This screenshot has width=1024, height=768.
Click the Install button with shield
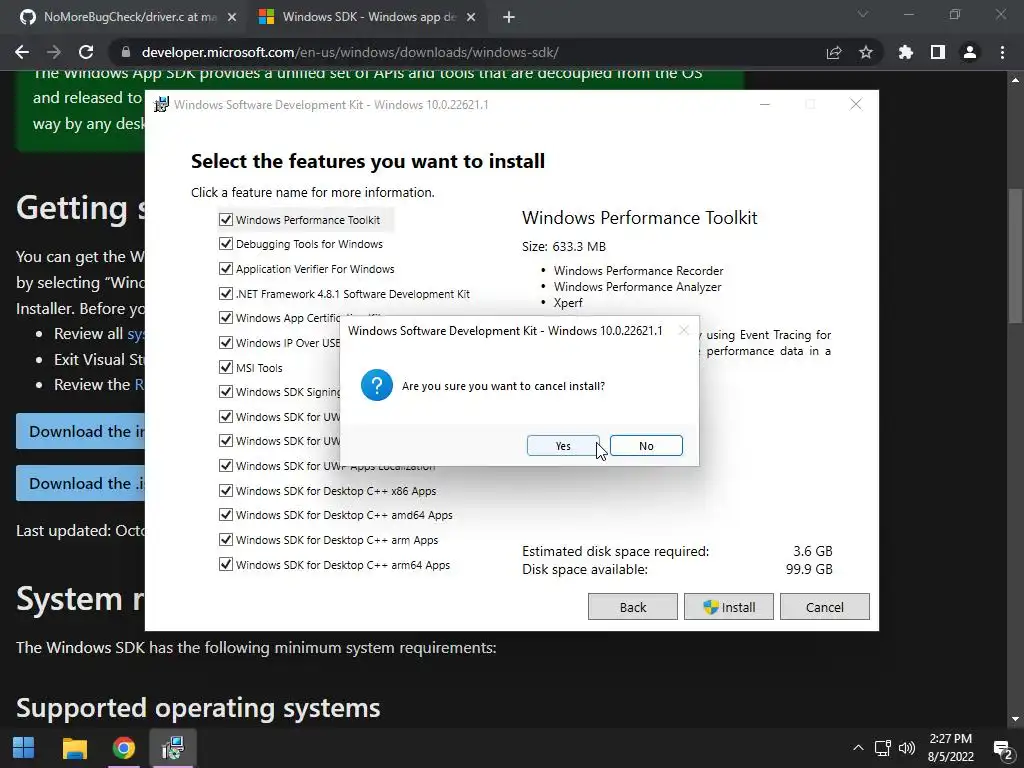pyautogui.click(x=729, y=607)
